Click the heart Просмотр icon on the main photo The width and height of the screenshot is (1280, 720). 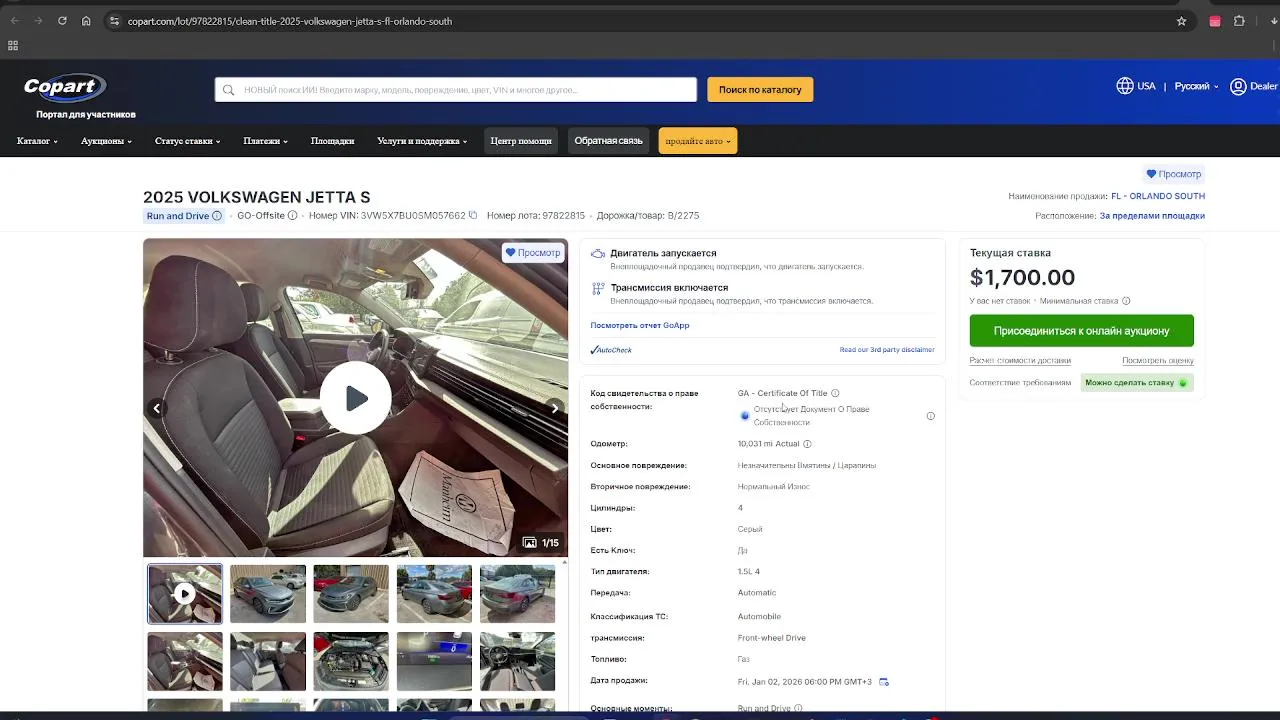[510, 253]
